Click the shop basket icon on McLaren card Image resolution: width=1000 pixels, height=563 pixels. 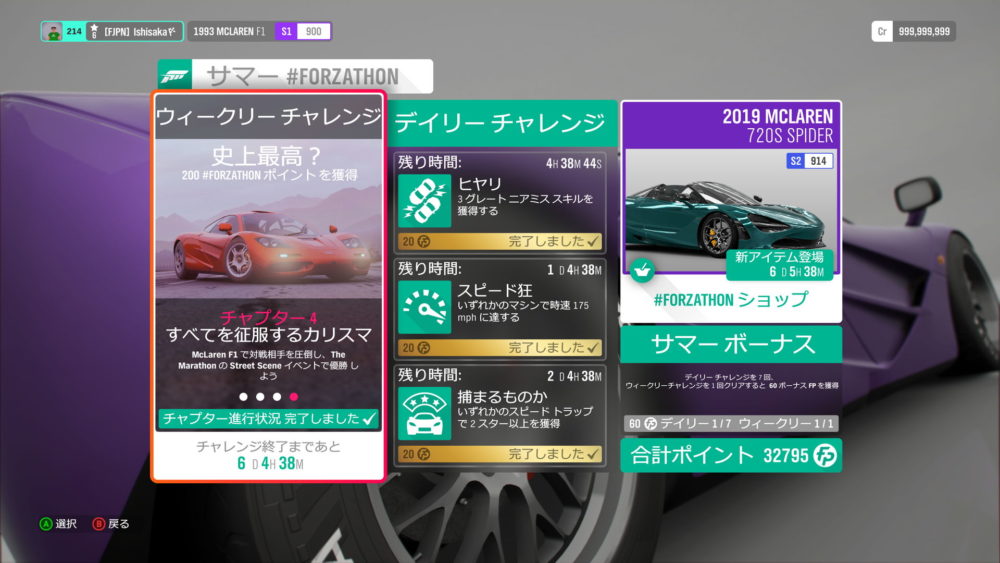[639, 269]
